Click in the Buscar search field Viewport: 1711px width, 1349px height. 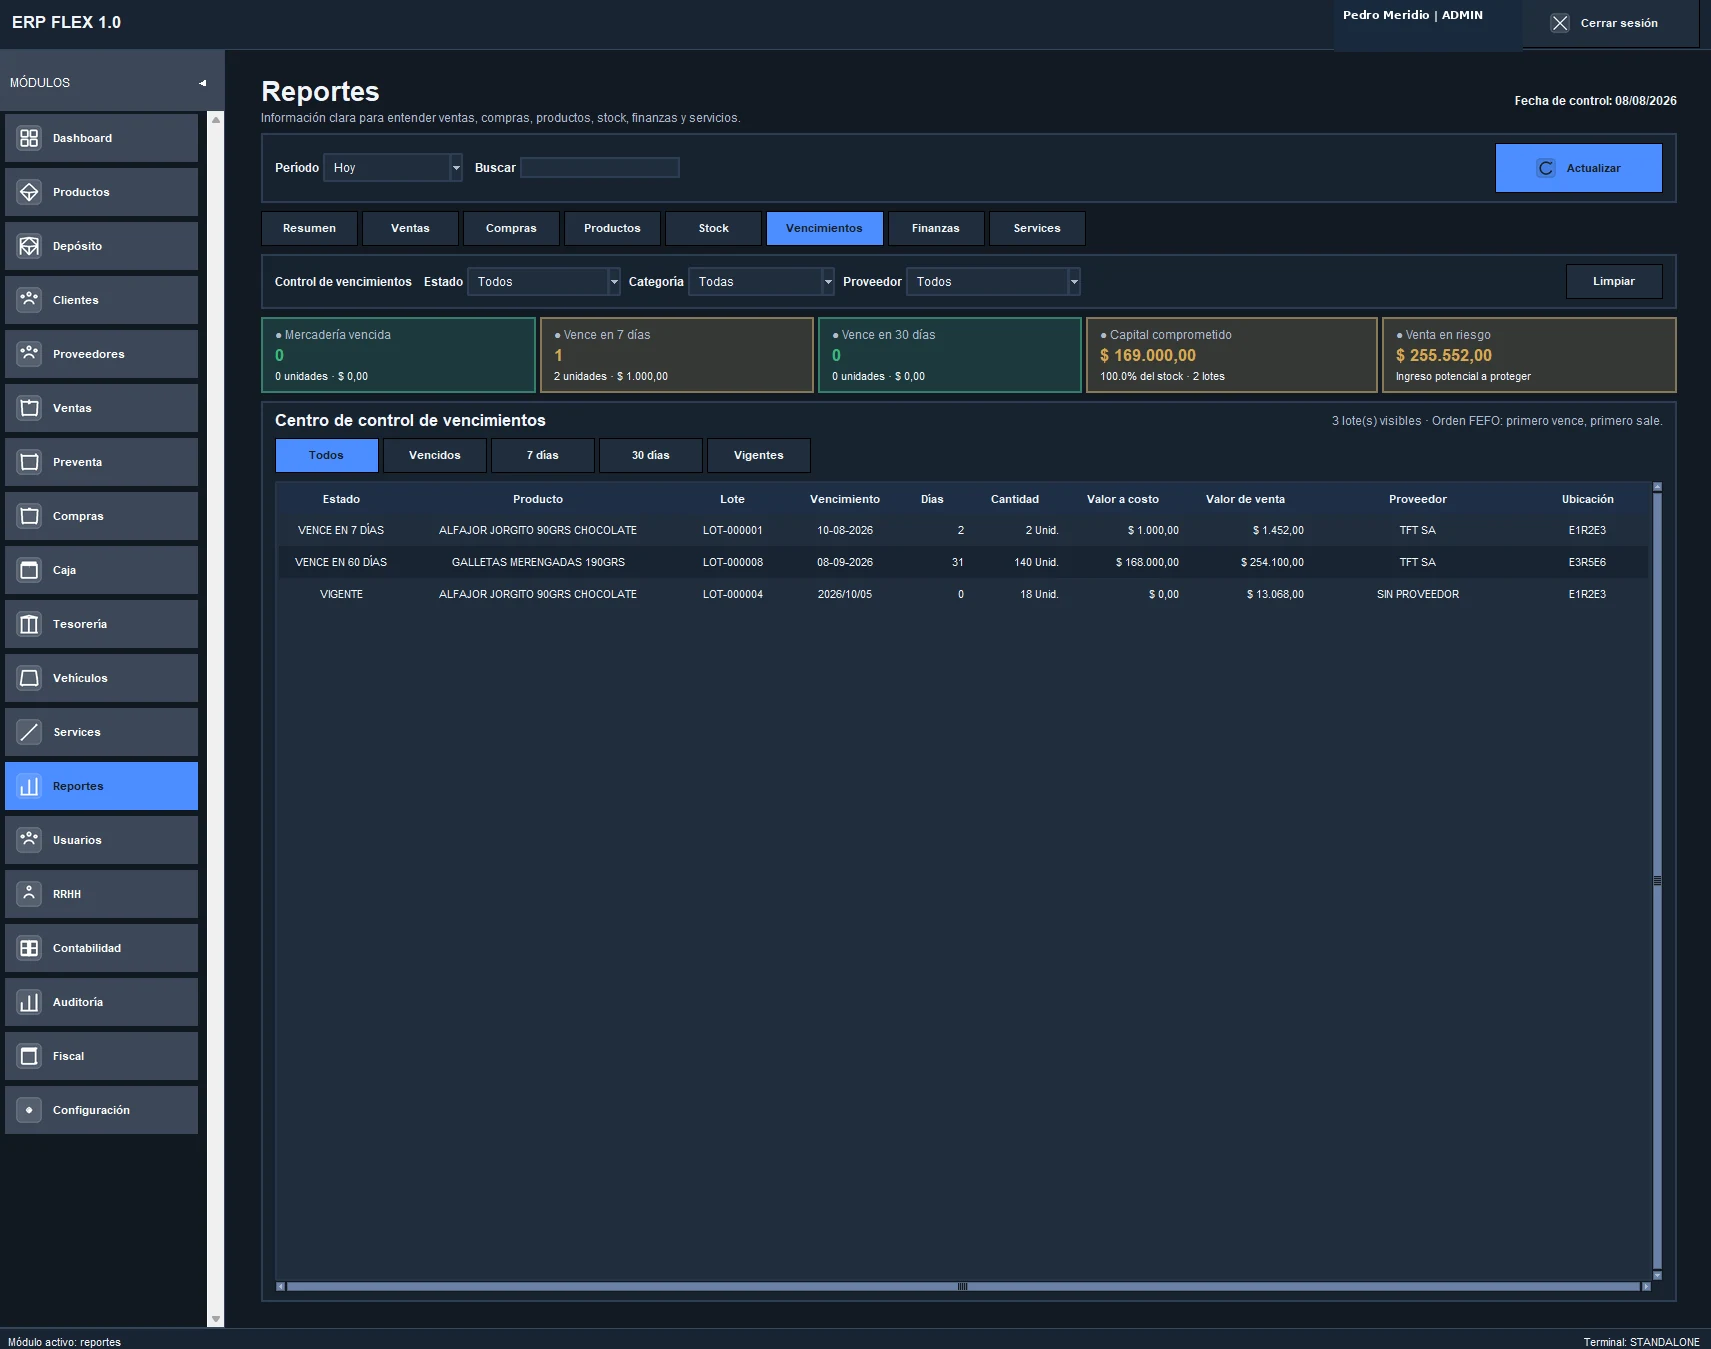[x=600, y=168]
